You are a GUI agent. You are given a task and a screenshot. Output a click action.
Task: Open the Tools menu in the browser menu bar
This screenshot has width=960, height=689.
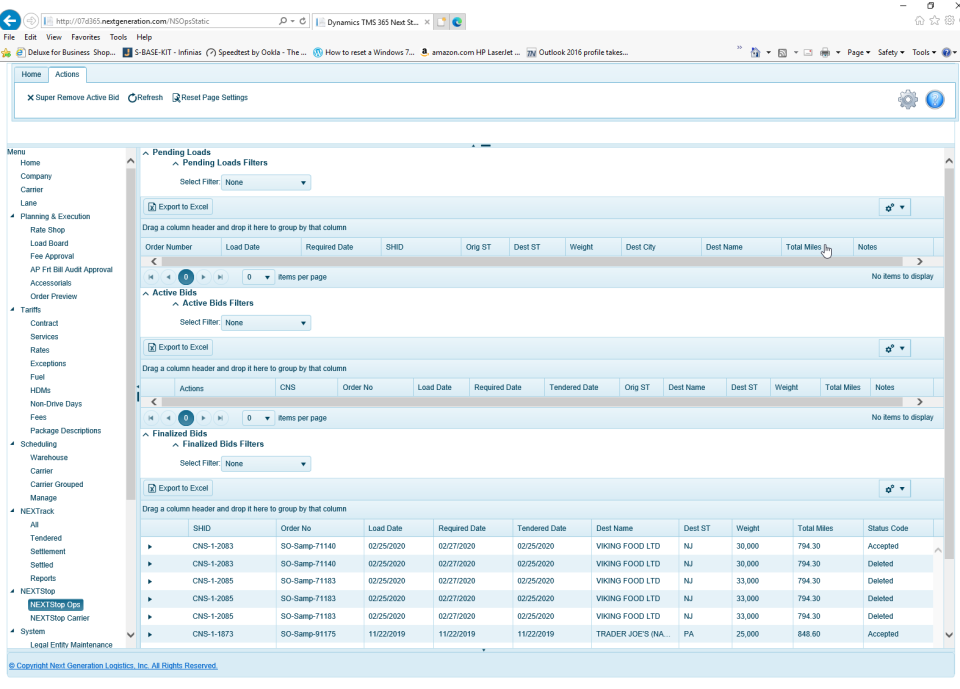point(118,36)
